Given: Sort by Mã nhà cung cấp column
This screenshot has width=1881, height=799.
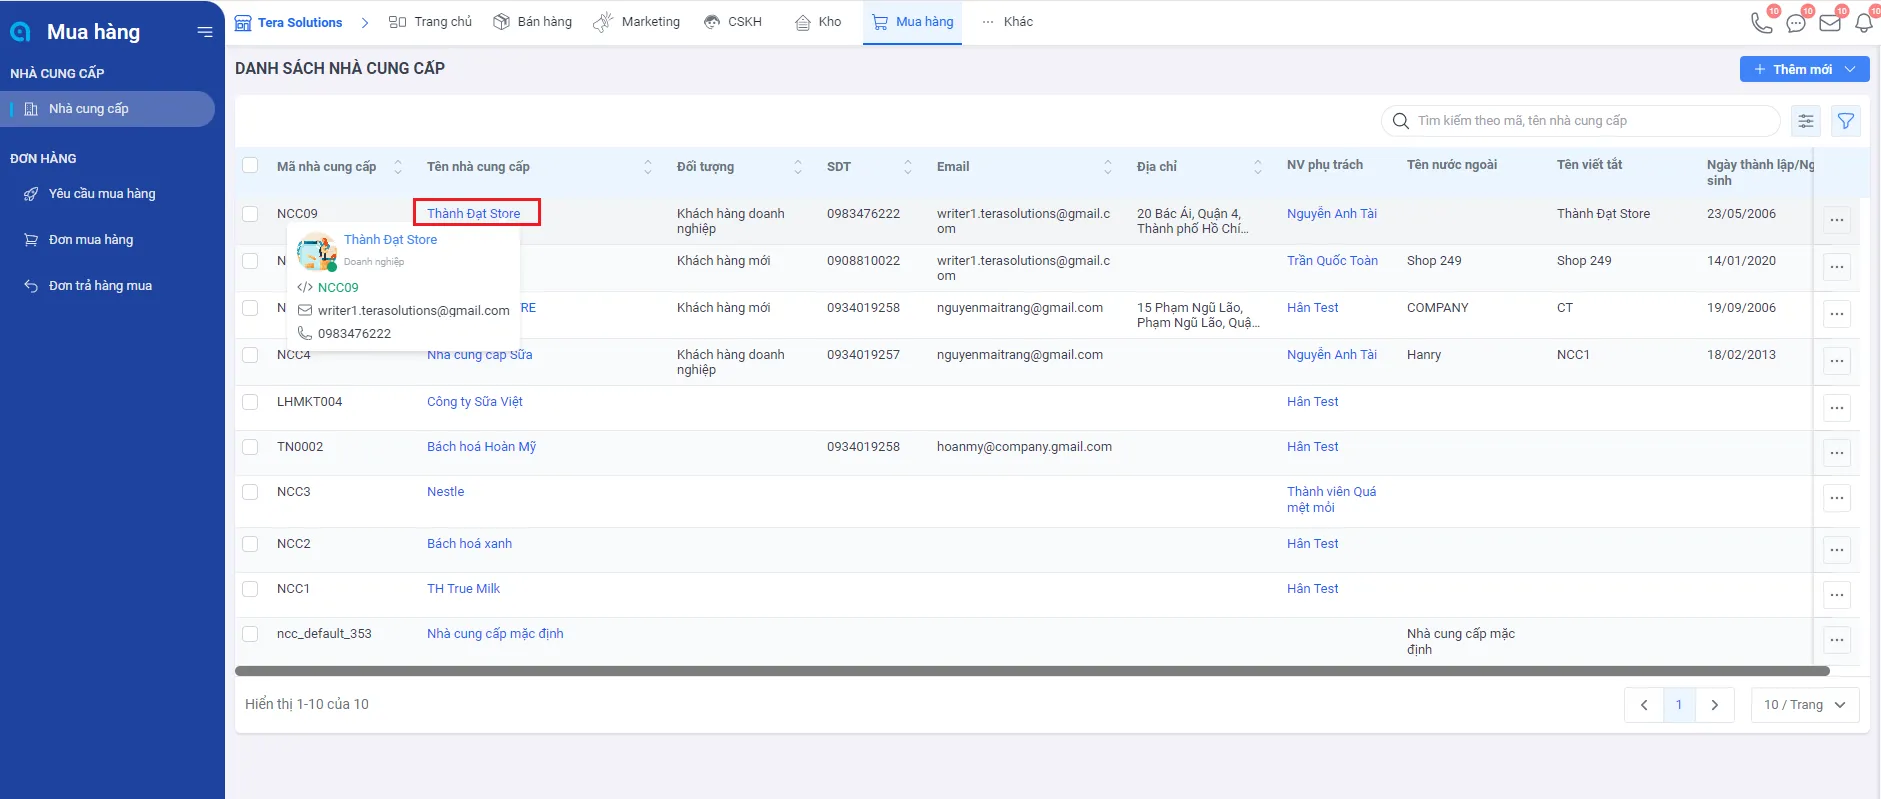Looking at the screenshot, I should pos(398,167).
